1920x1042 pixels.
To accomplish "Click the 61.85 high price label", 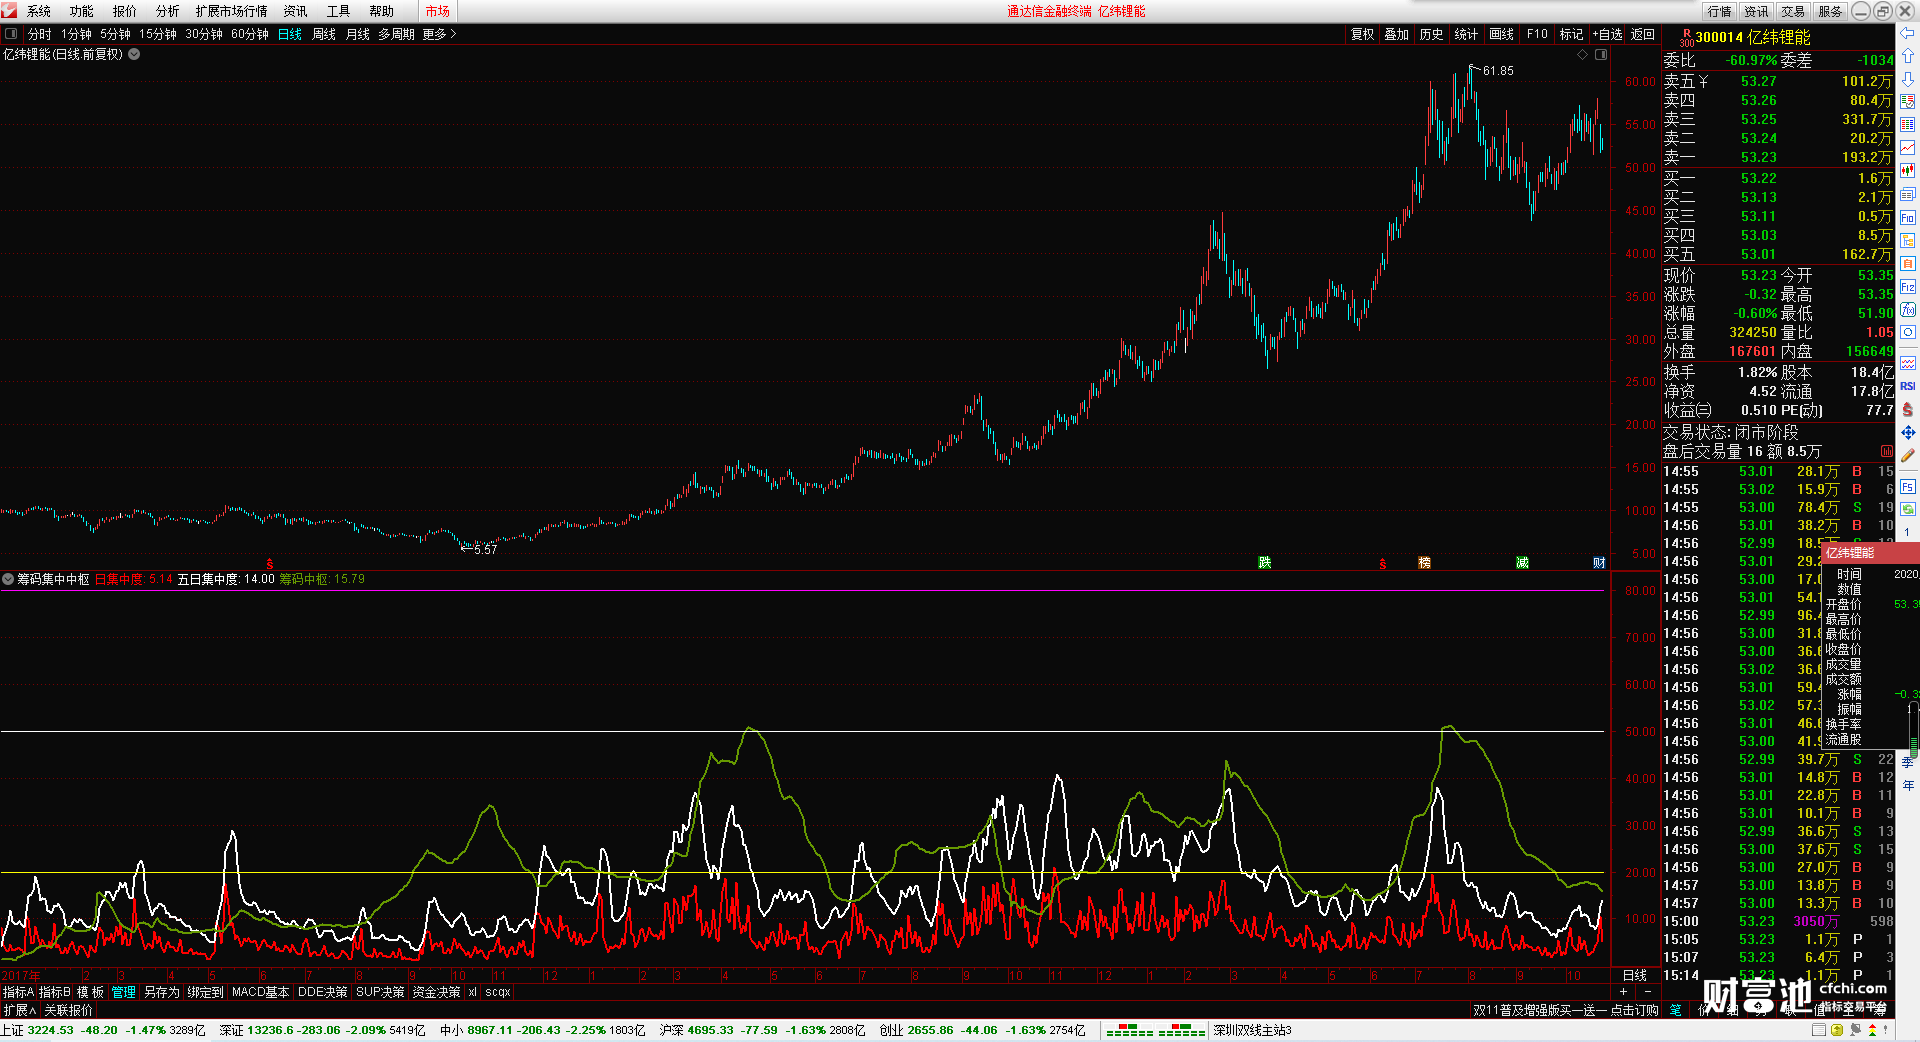I will (1498, 71).
